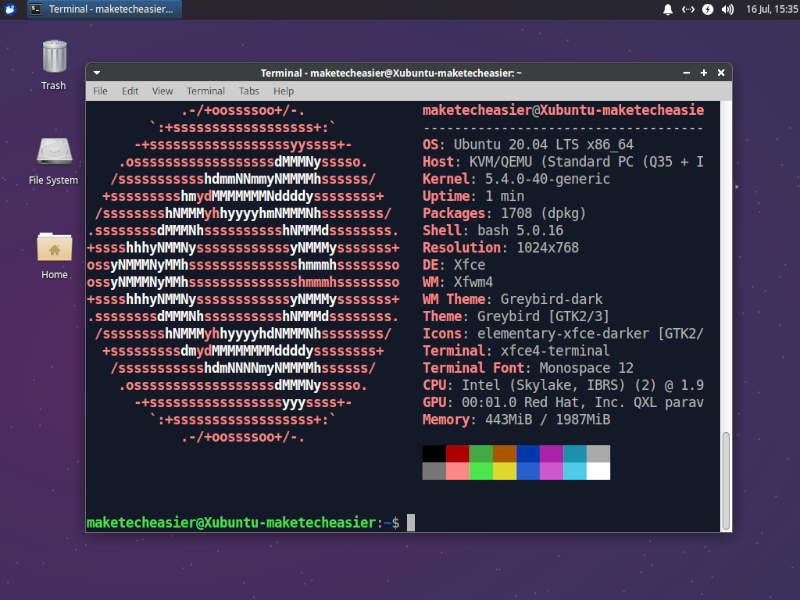Open the notification bell in the system tray
Screen dimensions: 800x600
(667, 10)
